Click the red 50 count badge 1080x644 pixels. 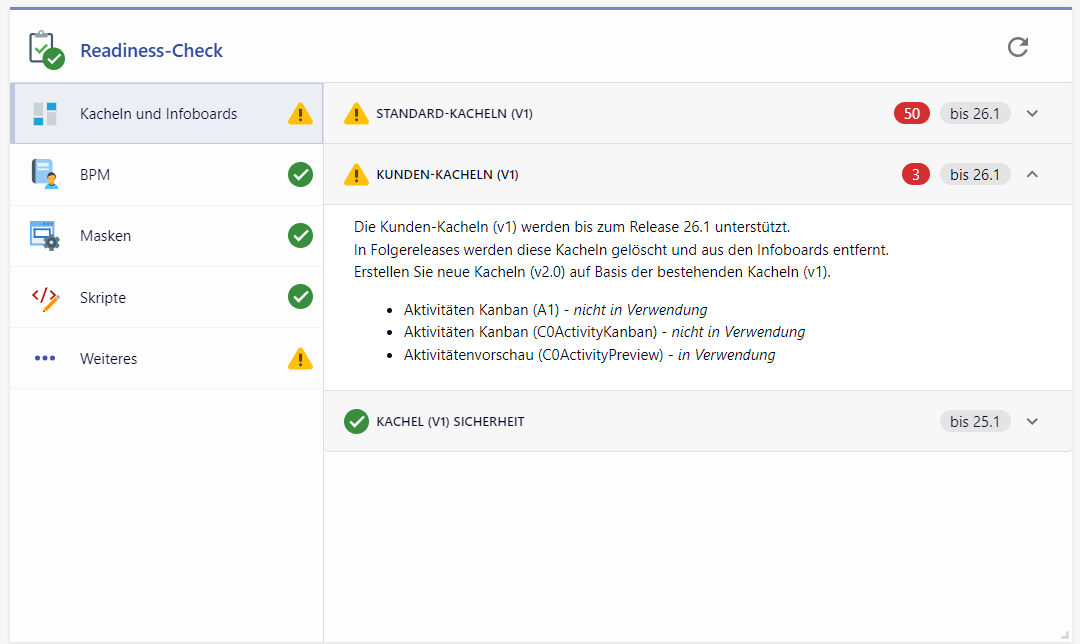tap(911, 114)
